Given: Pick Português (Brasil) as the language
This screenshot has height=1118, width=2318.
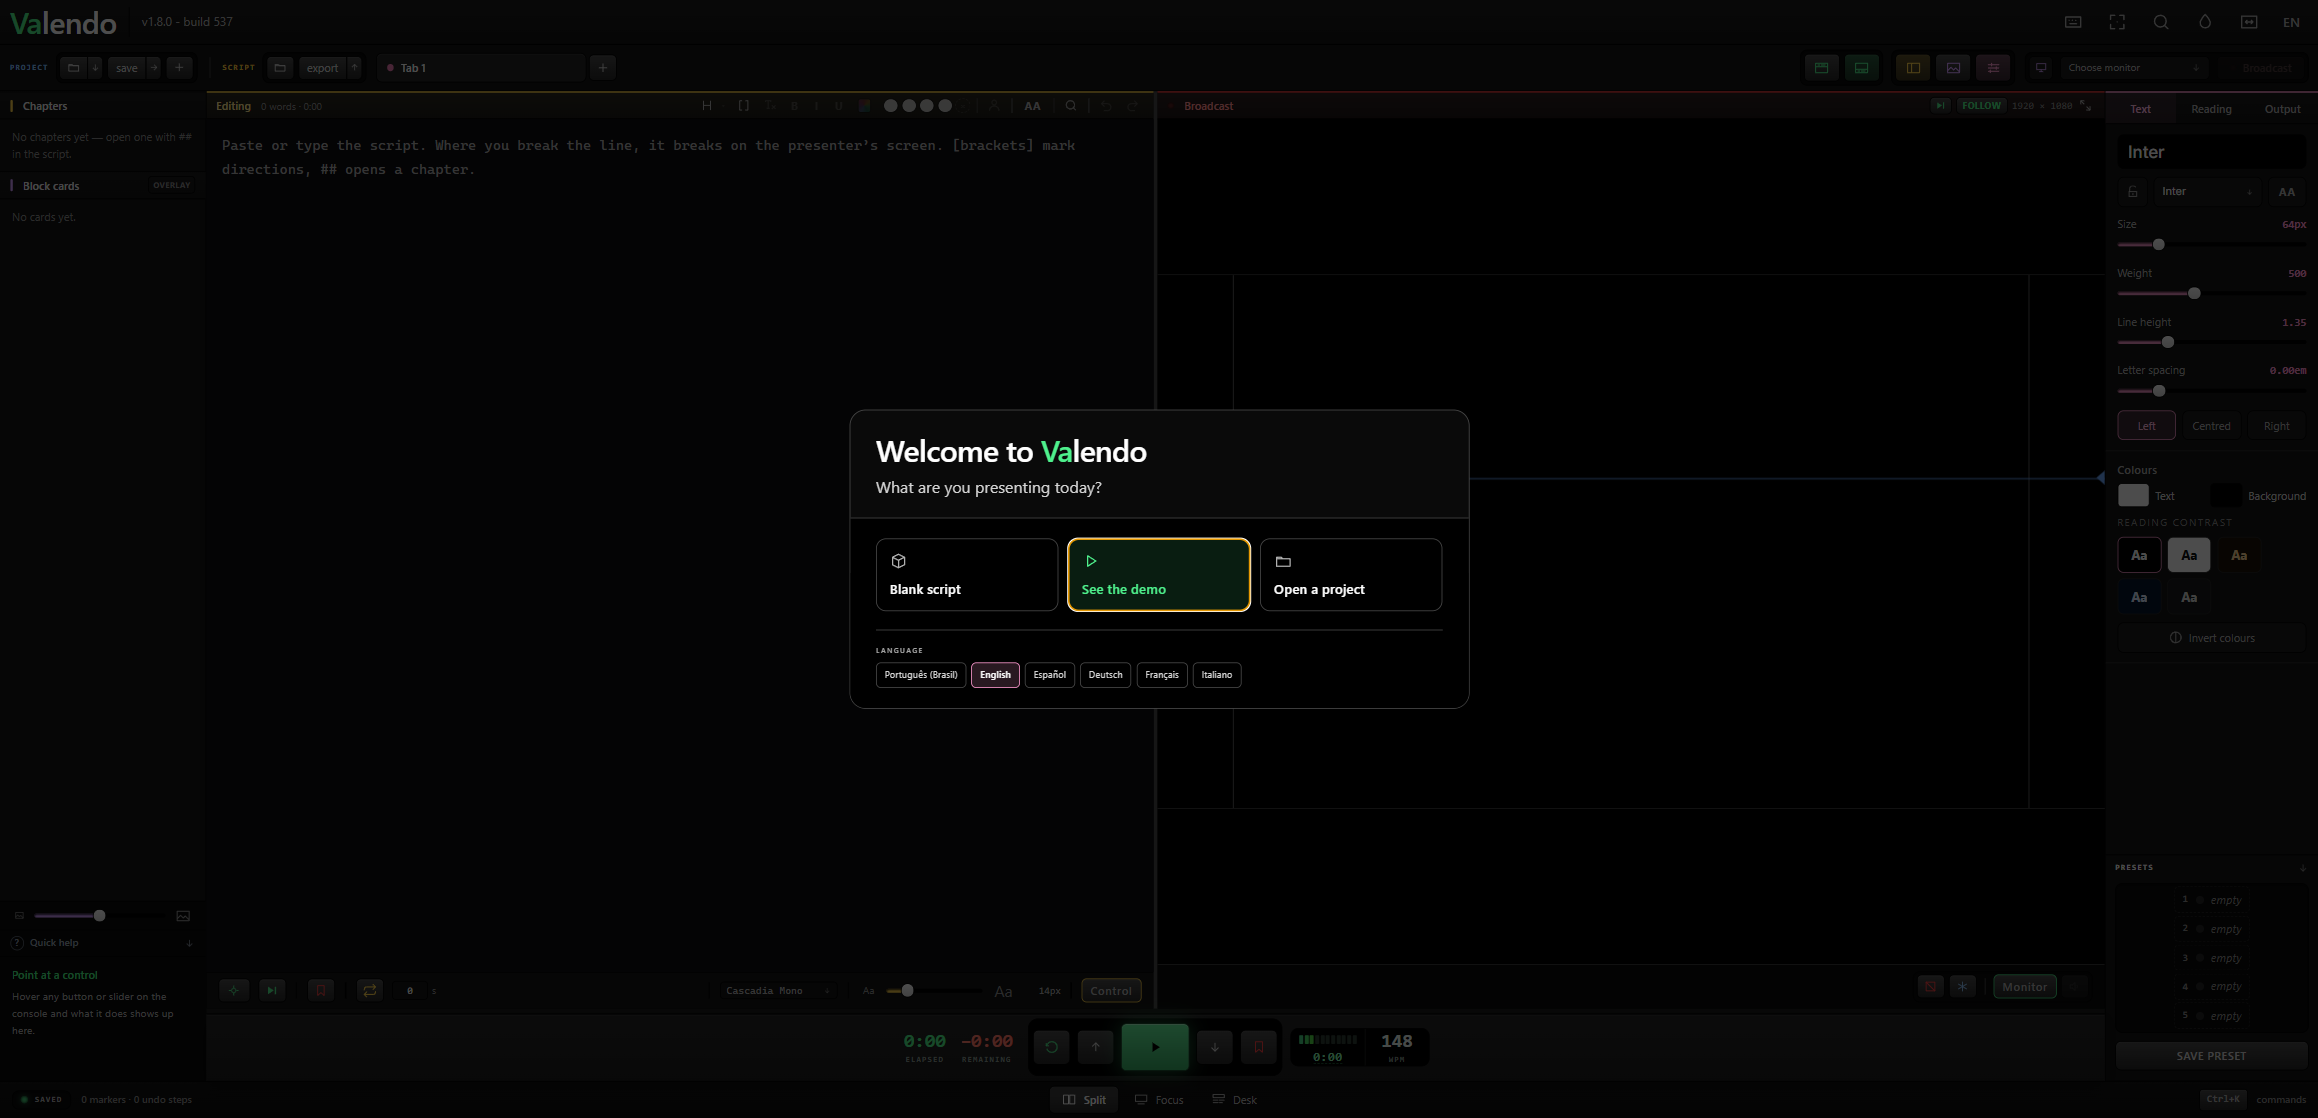Looking at the screenshot, I should pyautogui.click(x=921, y=675).
